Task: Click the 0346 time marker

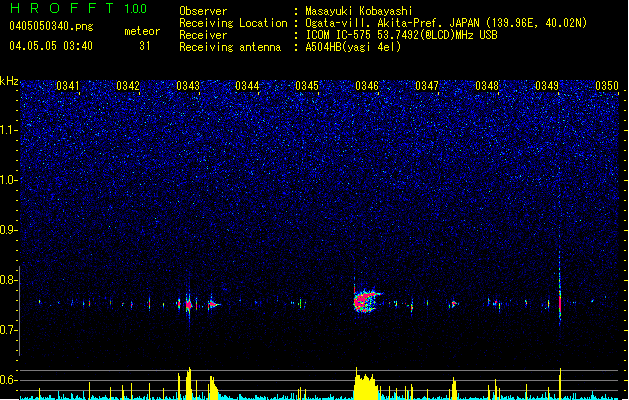Action: pyautogui.click(x=367, y=85)
